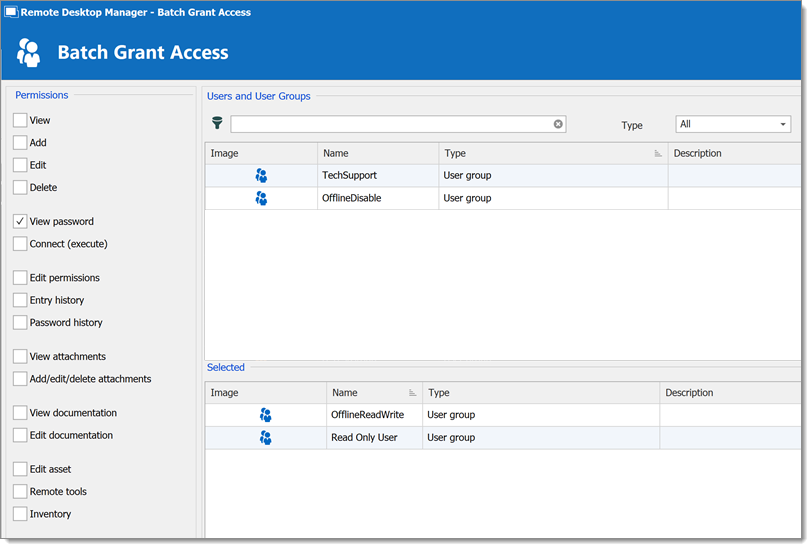Check the Edit permissions checkbox
Screen dimensions: 812x549
tap(20, 278)
